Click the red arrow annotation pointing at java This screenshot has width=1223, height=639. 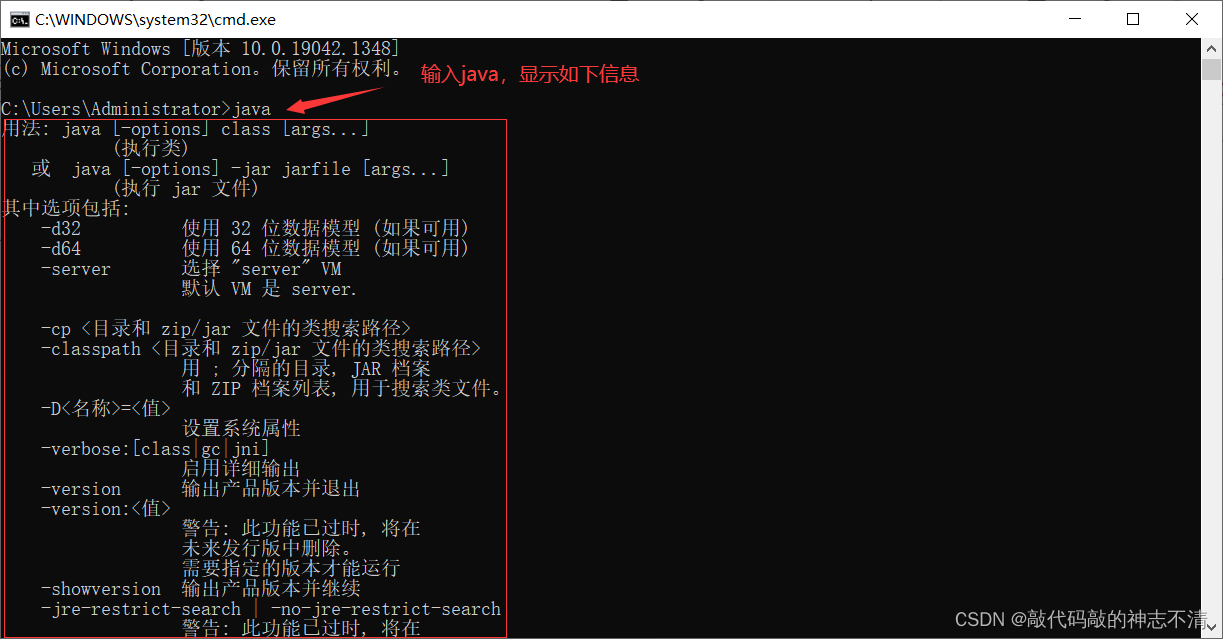[334, 101]
